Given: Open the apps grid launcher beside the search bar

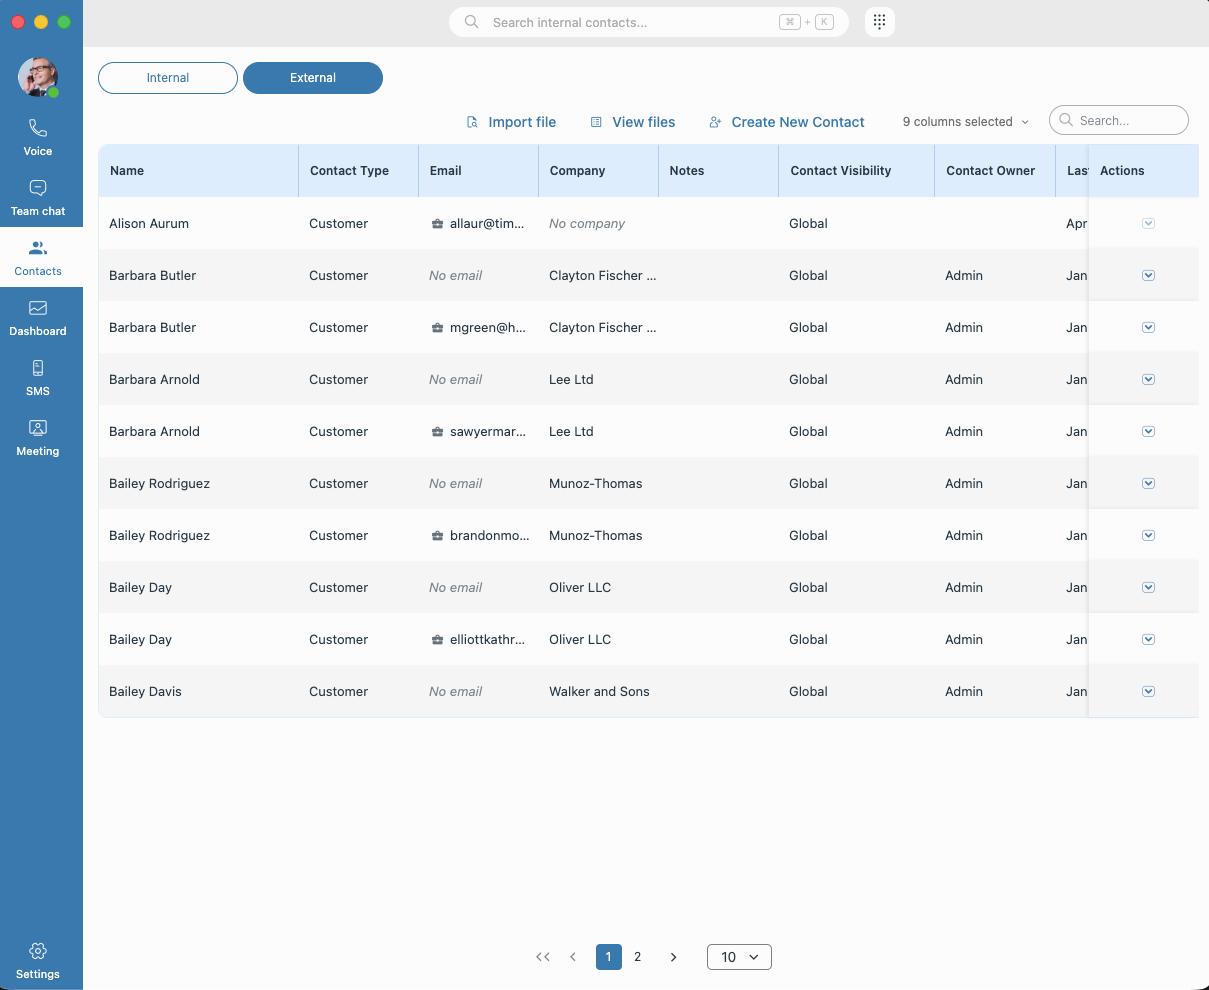Looking at the screenshot, I should point(879,21).
